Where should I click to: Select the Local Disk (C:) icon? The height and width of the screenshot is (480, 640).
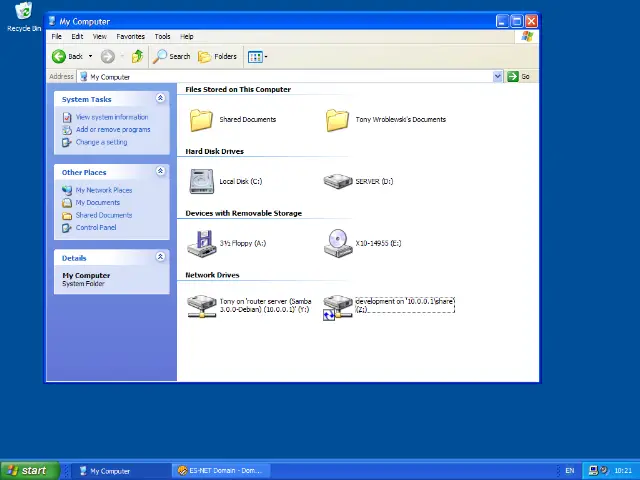click(x=202, y=181)
